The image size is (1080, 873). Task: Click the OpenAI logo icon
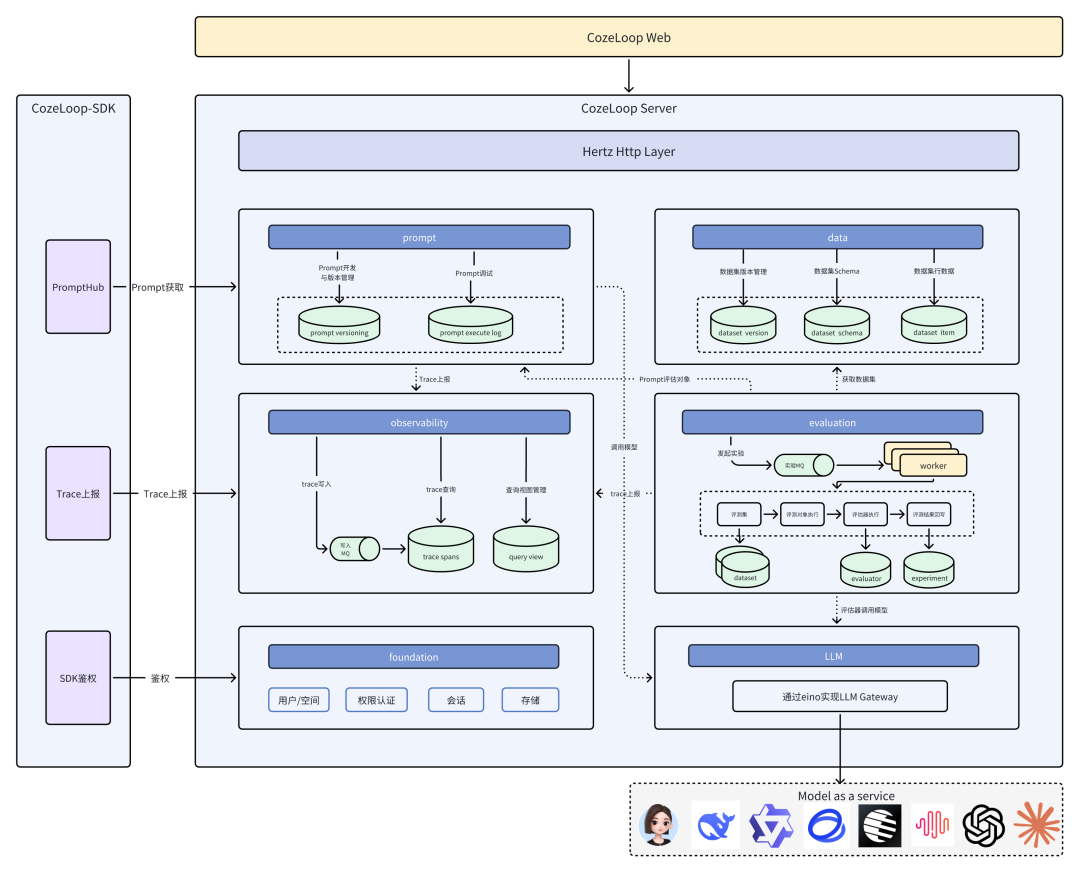coord(986,825)
